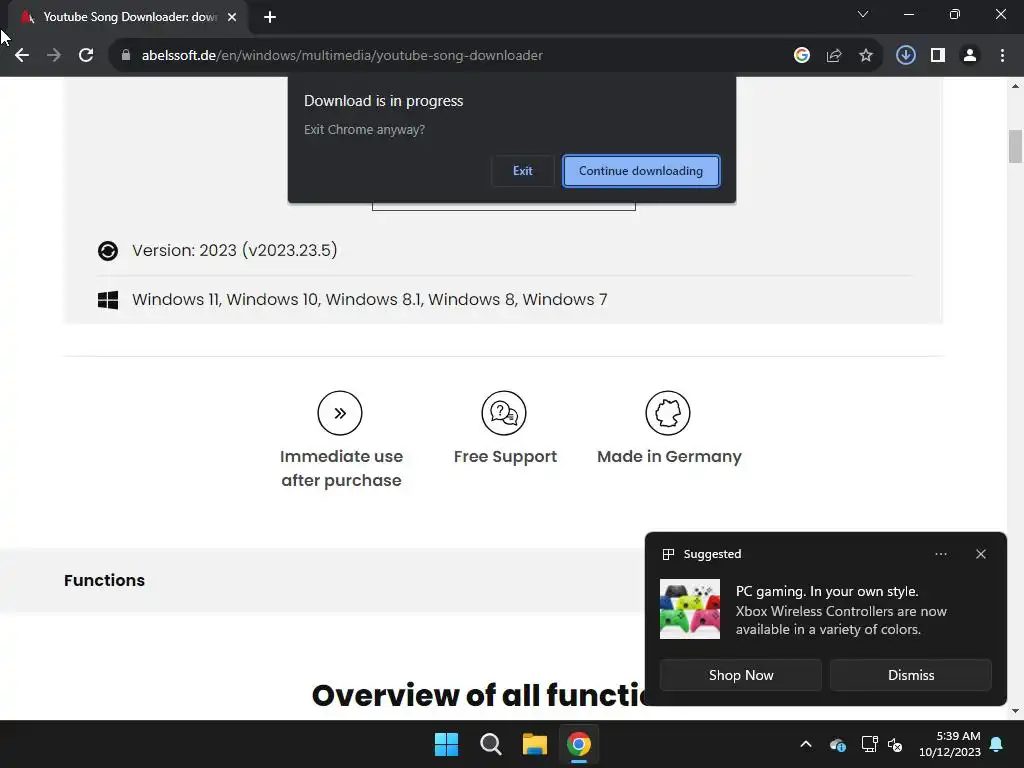
Task: Click the address bar URL
Action: coord(342,56)
